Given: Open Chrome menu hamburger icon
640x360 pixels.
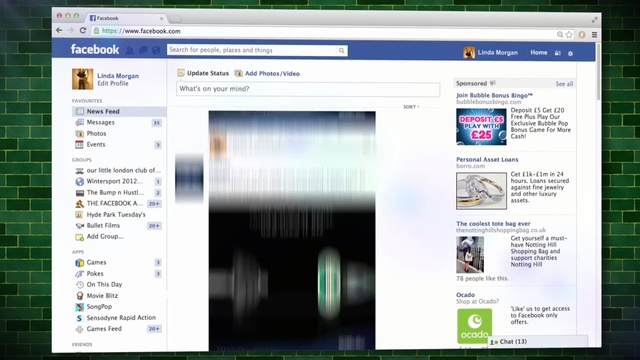Looking at the screenshot, I should pyautogui.click(x=594, y=35).
